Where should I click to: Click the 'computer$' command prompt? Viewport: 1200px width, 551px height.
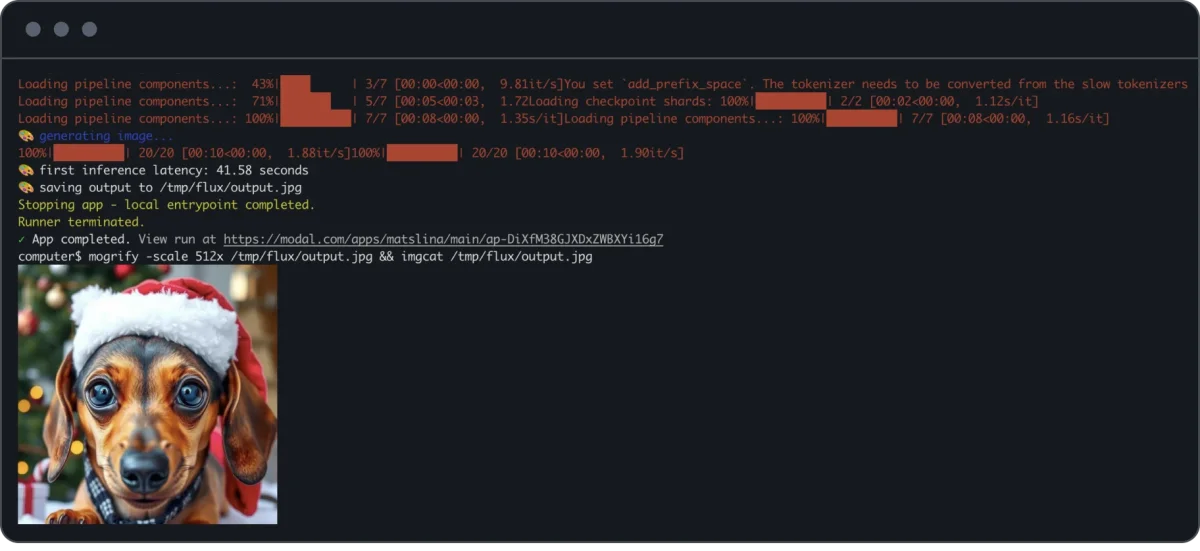tap(50, 257)
